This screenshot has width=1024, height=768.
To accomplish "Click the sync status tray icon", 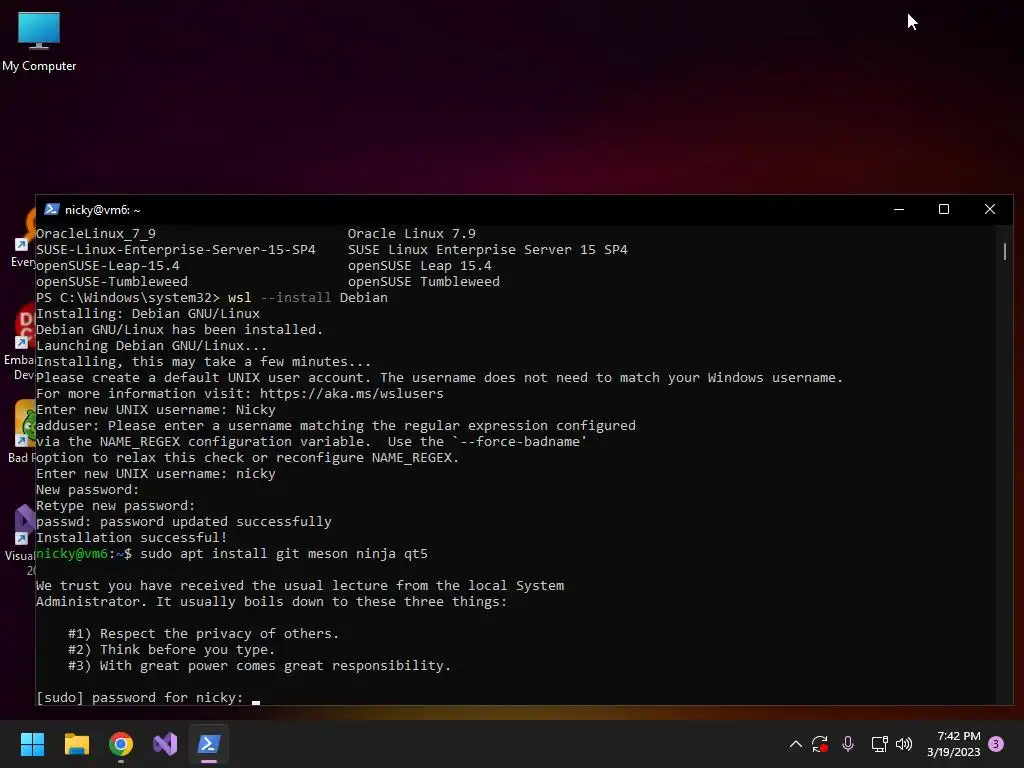I will (x=820, y=744).
